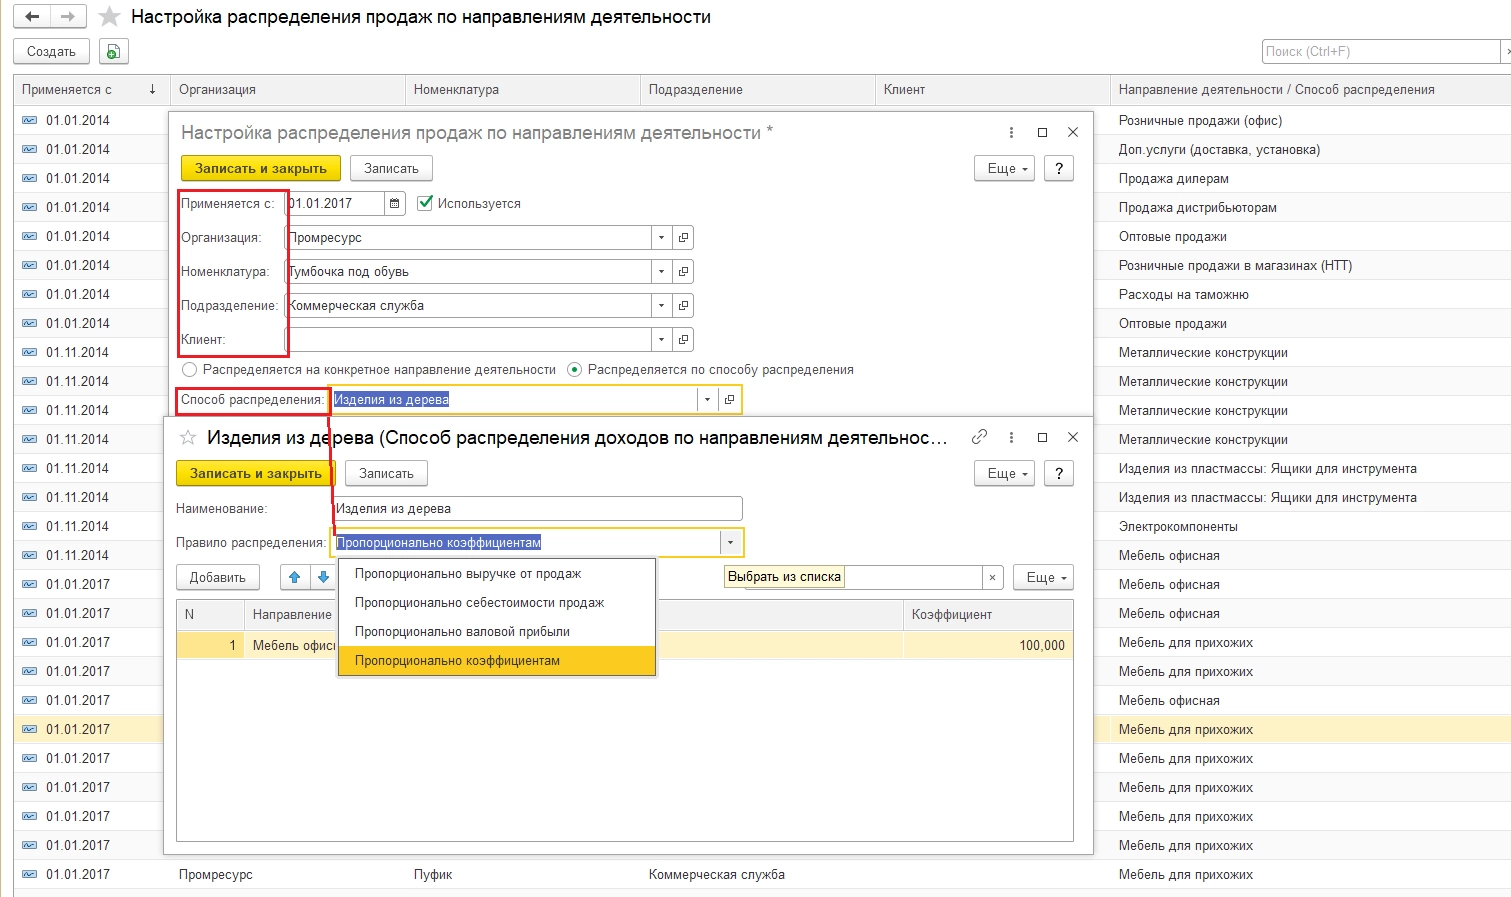Get link icon in Изделия из дерева dialog
The image size is (1511, 897).
(979, 437)
